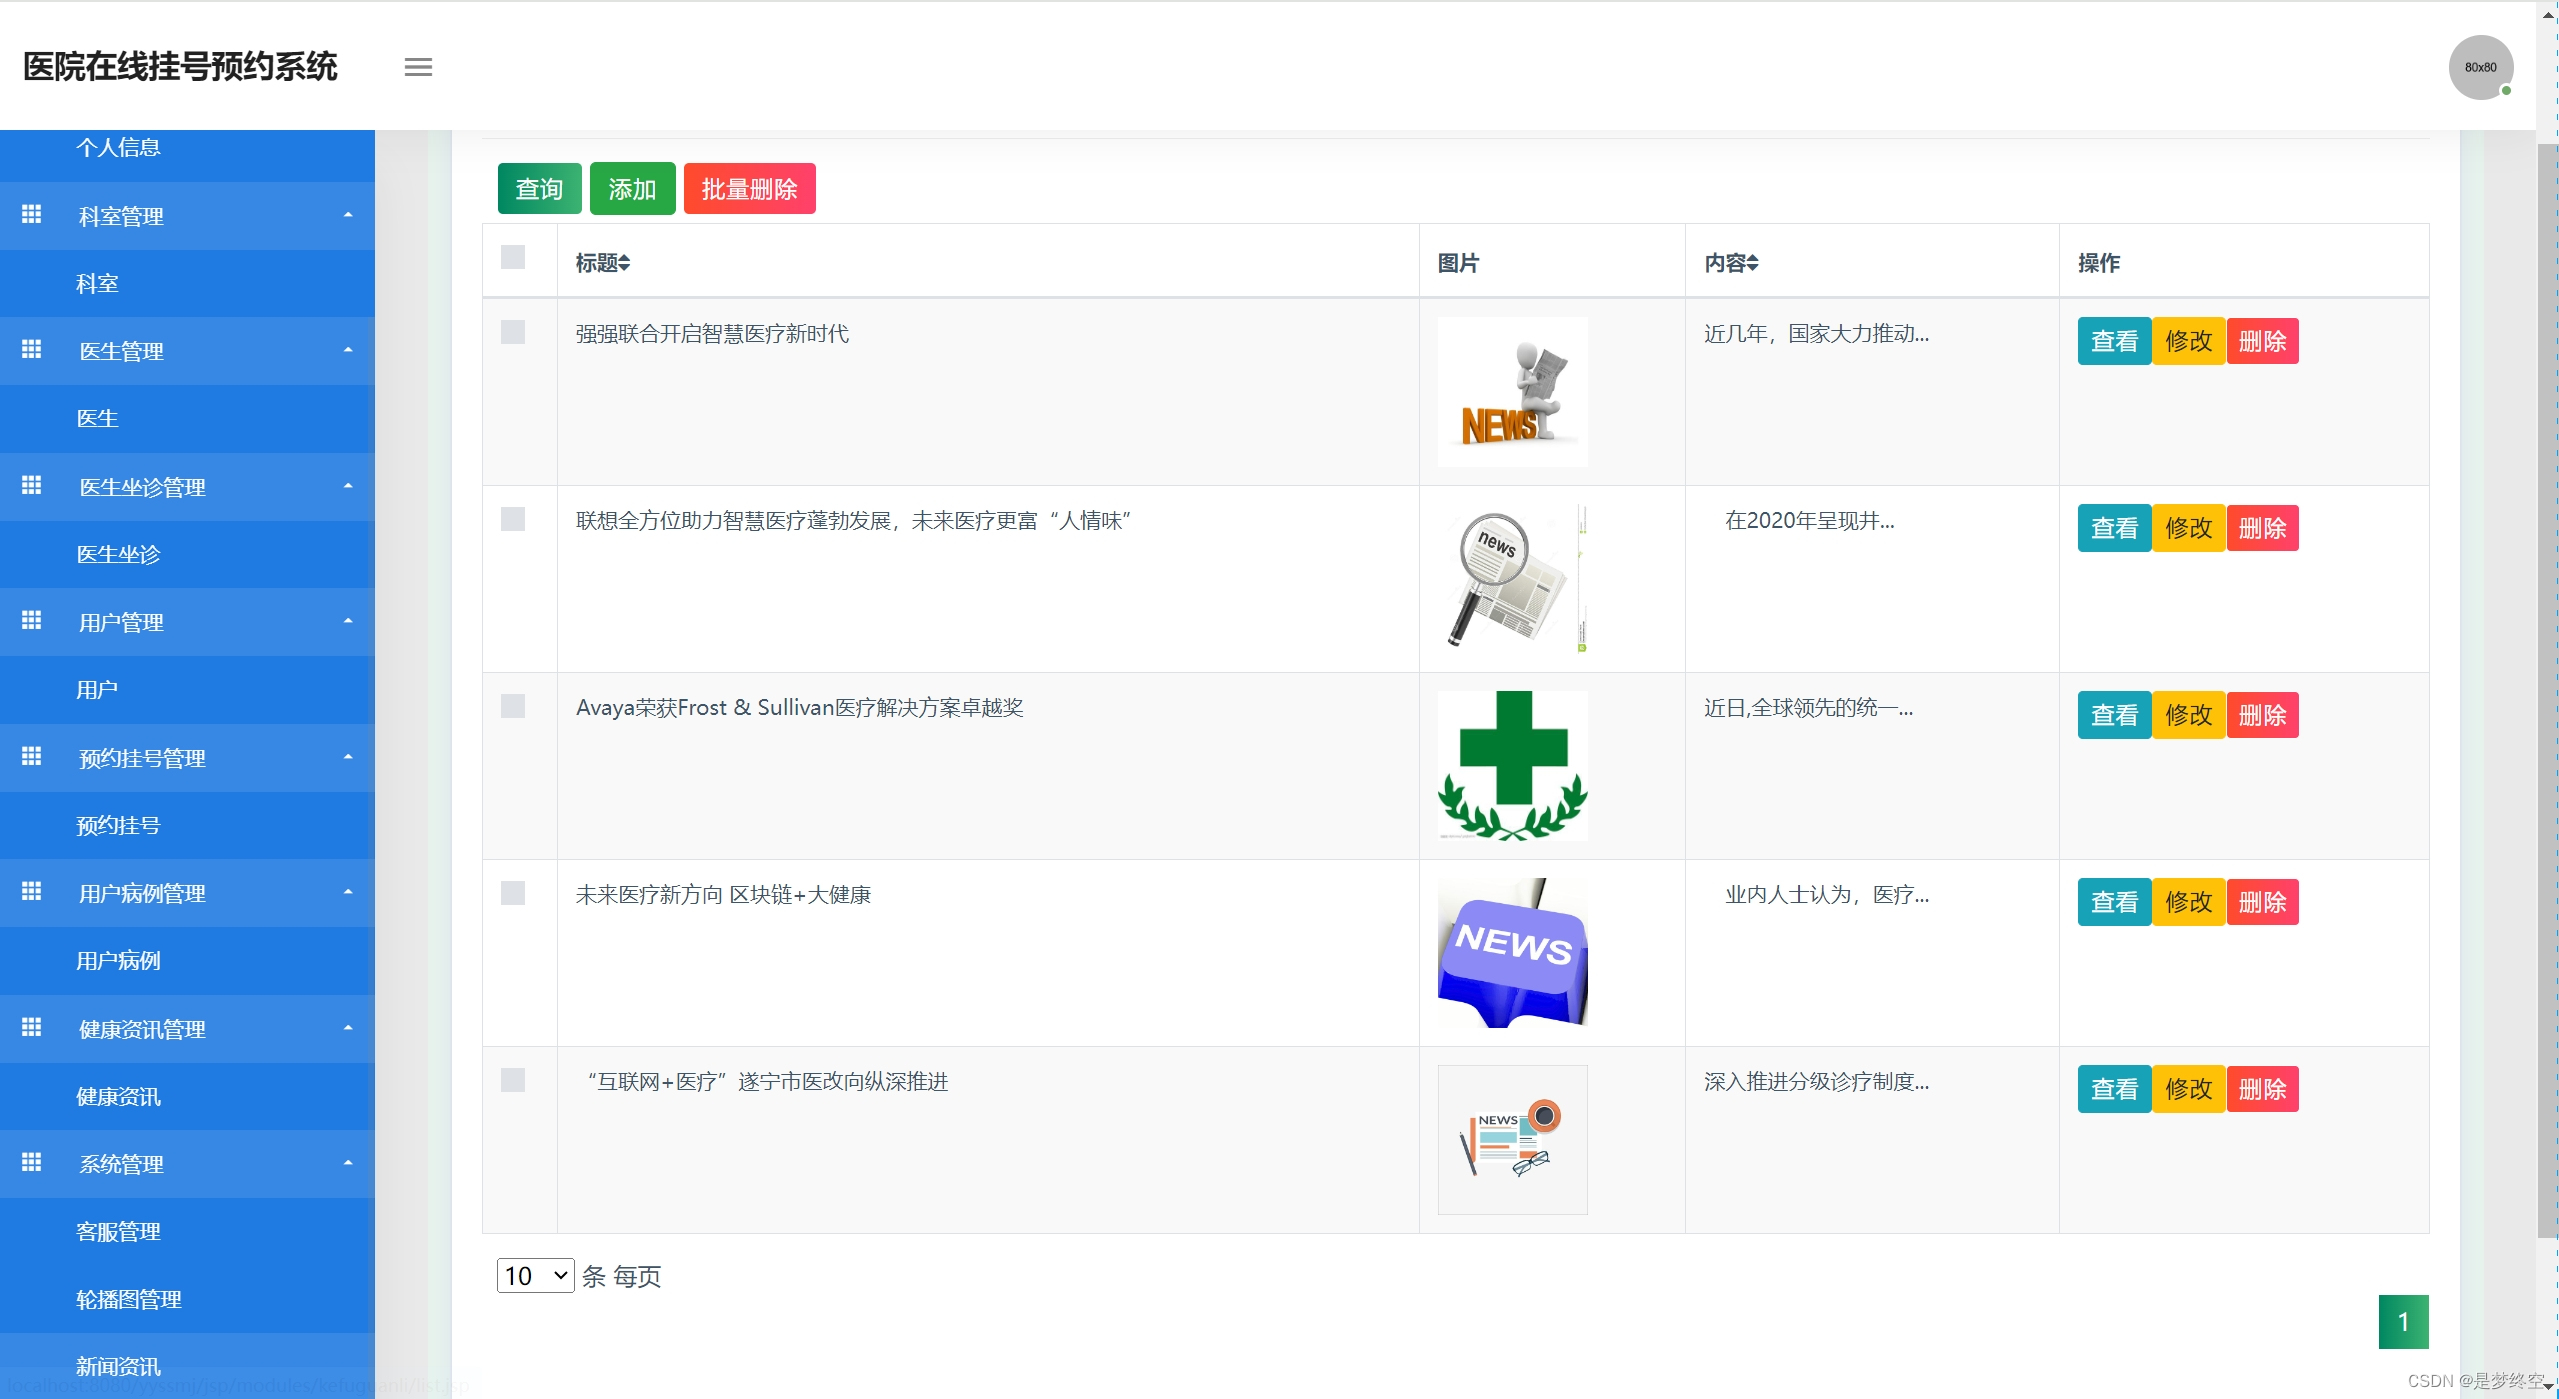Image resolution: width=2559 pixels, height=1399 pixels.
Task: View the 联想全方位助力智慧医疗 entry with 查看
Action: point(2115,529)
